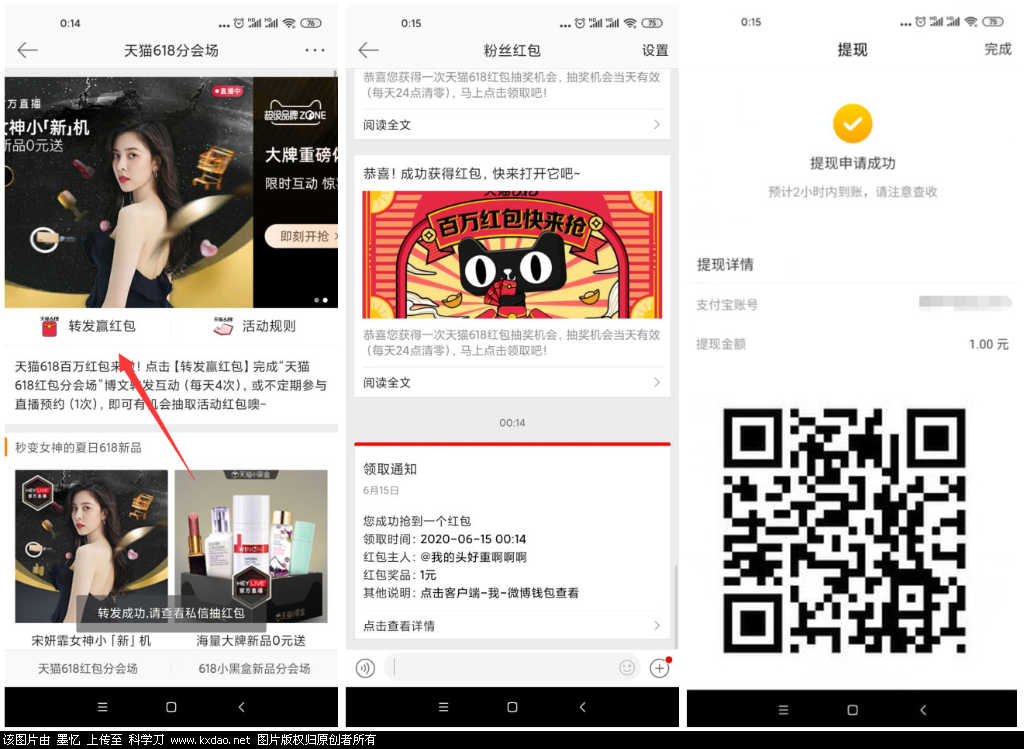Tap the Wi-Fi icon on the 粉丝红包 phone
Viewport: 1024px width, 749px height.
[630, 23]
